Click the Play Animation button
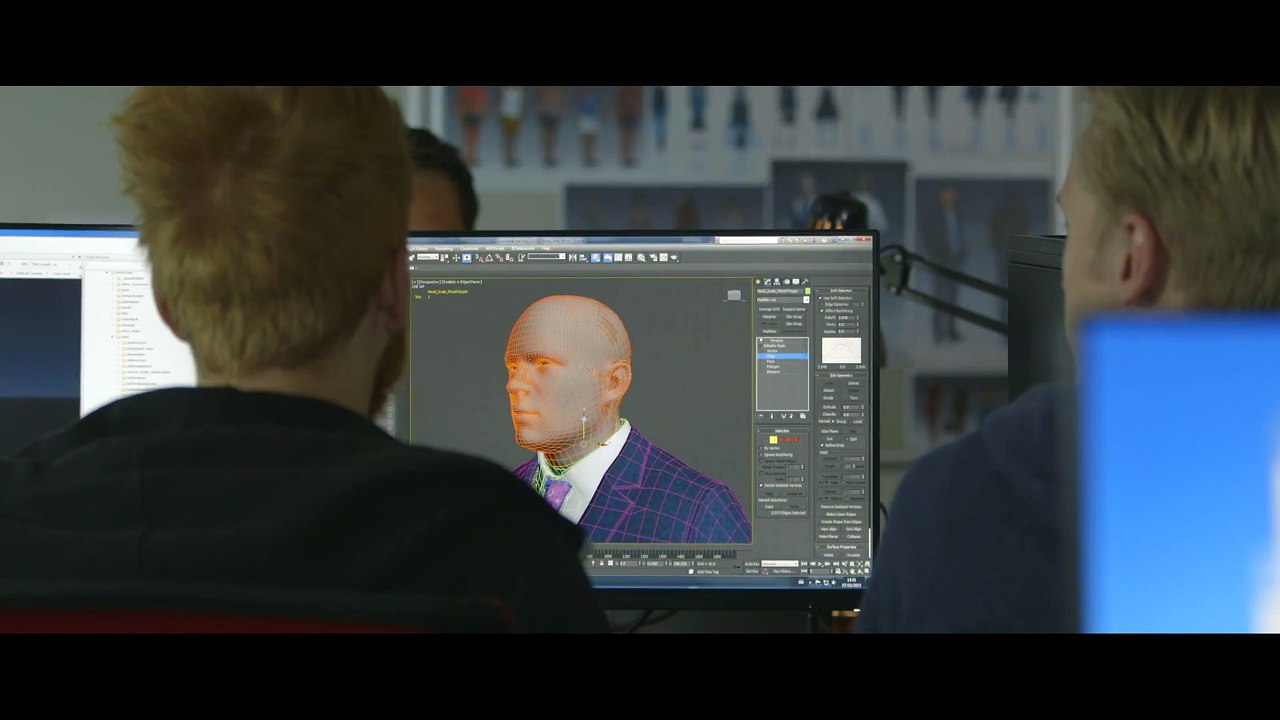The image size is (1280, 720). coord(821,564)
